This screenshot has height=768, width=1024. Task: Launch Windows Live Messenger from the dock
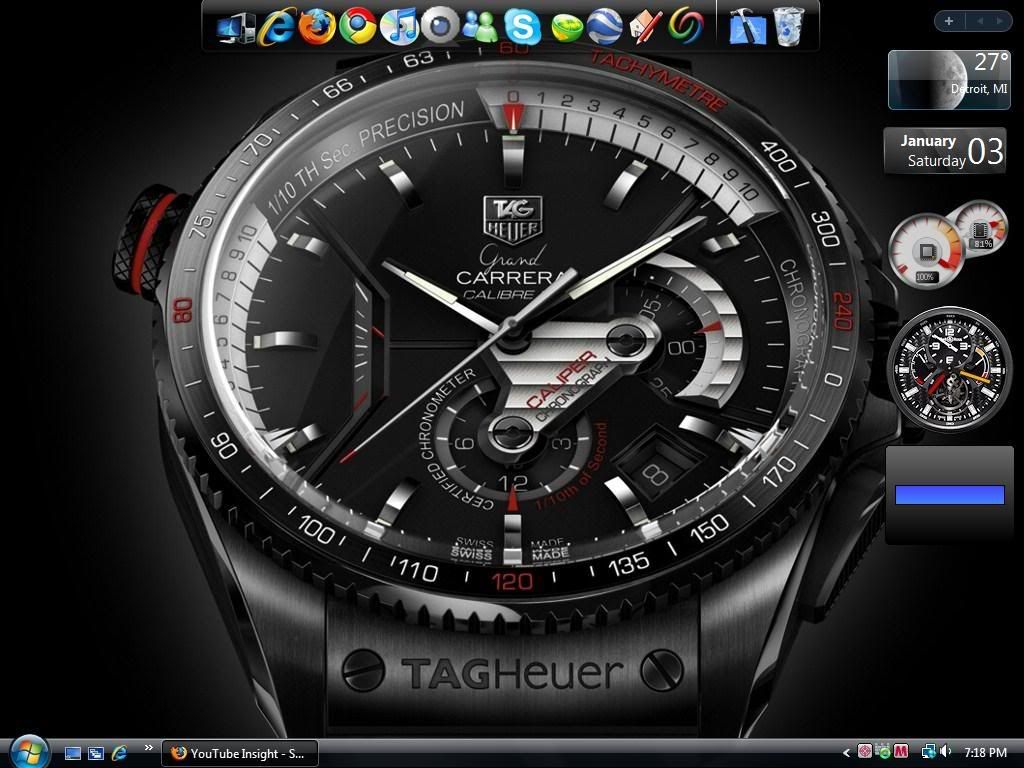pos(481,27)
